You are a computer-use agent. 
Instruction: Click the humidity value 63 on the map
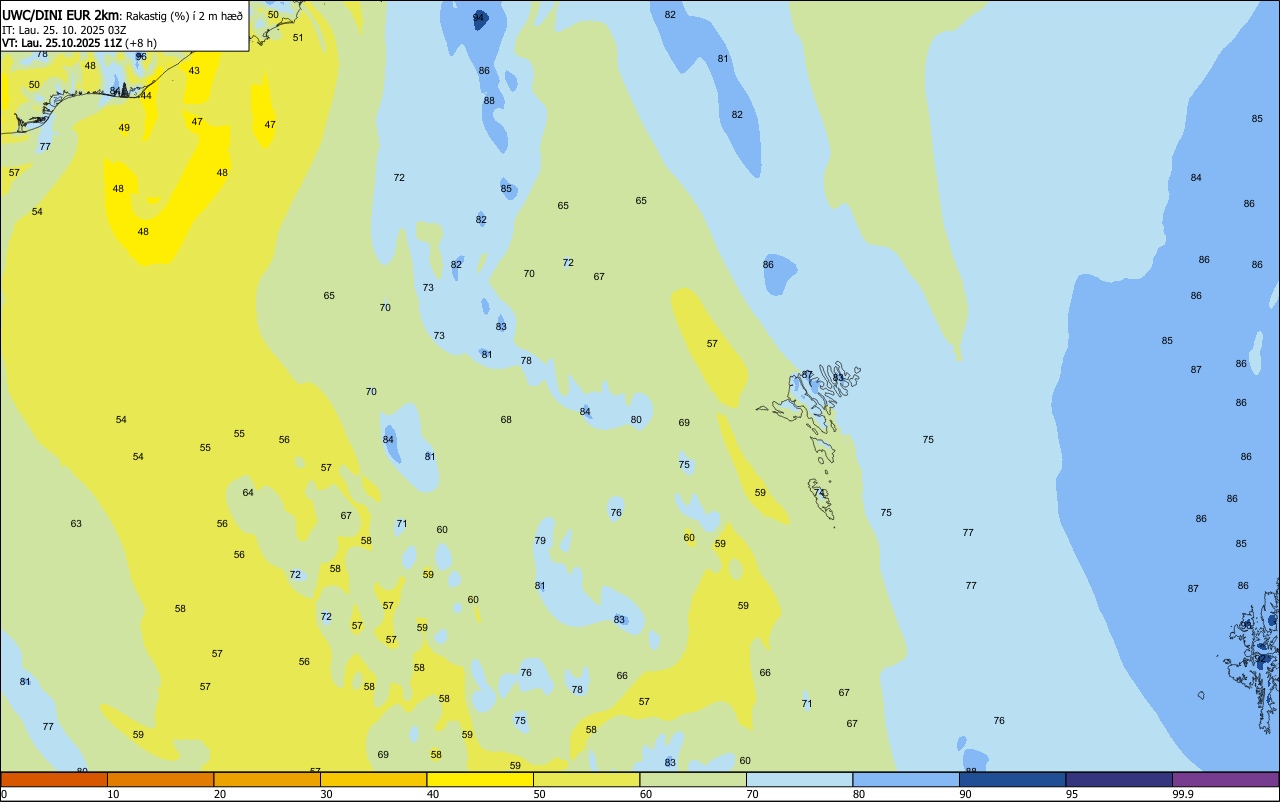coord(76,523)
